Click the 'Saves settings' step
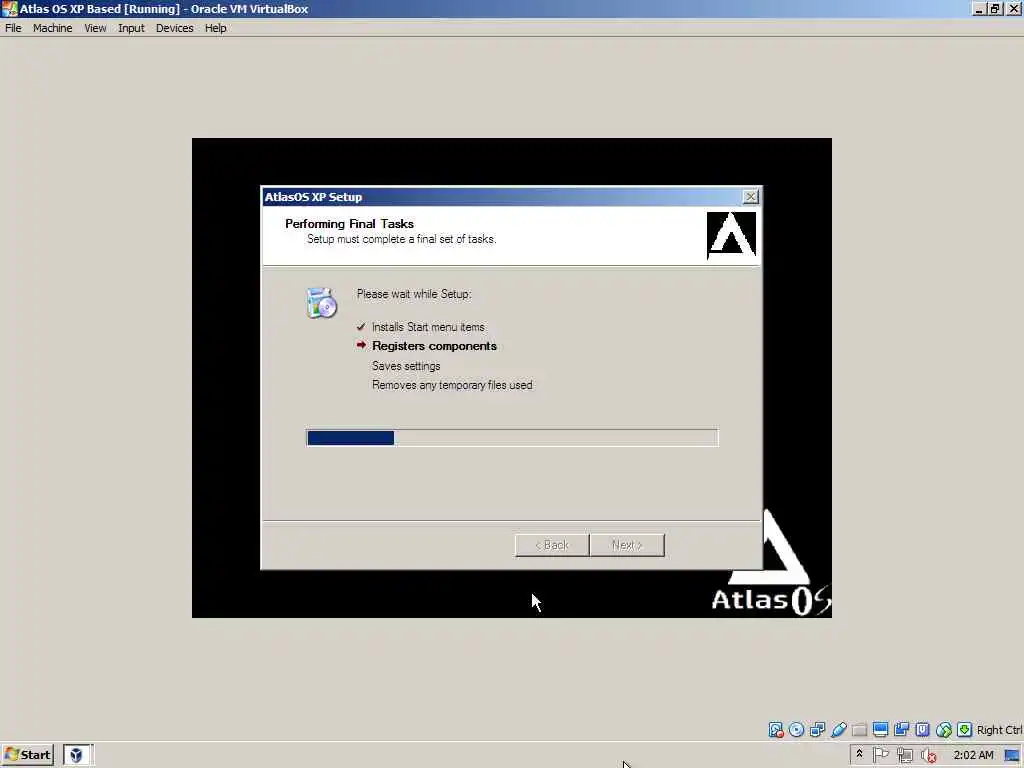This screenshot has width=1024, height=768. pos(406,366)
